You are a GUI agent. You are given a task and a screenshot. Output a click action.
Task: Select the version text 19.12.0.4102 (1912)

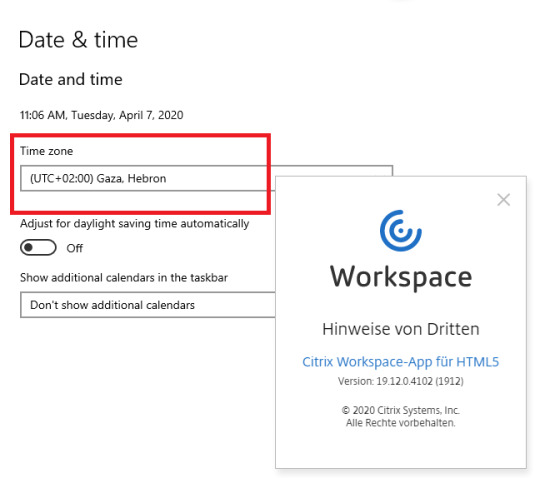(401, 382)
